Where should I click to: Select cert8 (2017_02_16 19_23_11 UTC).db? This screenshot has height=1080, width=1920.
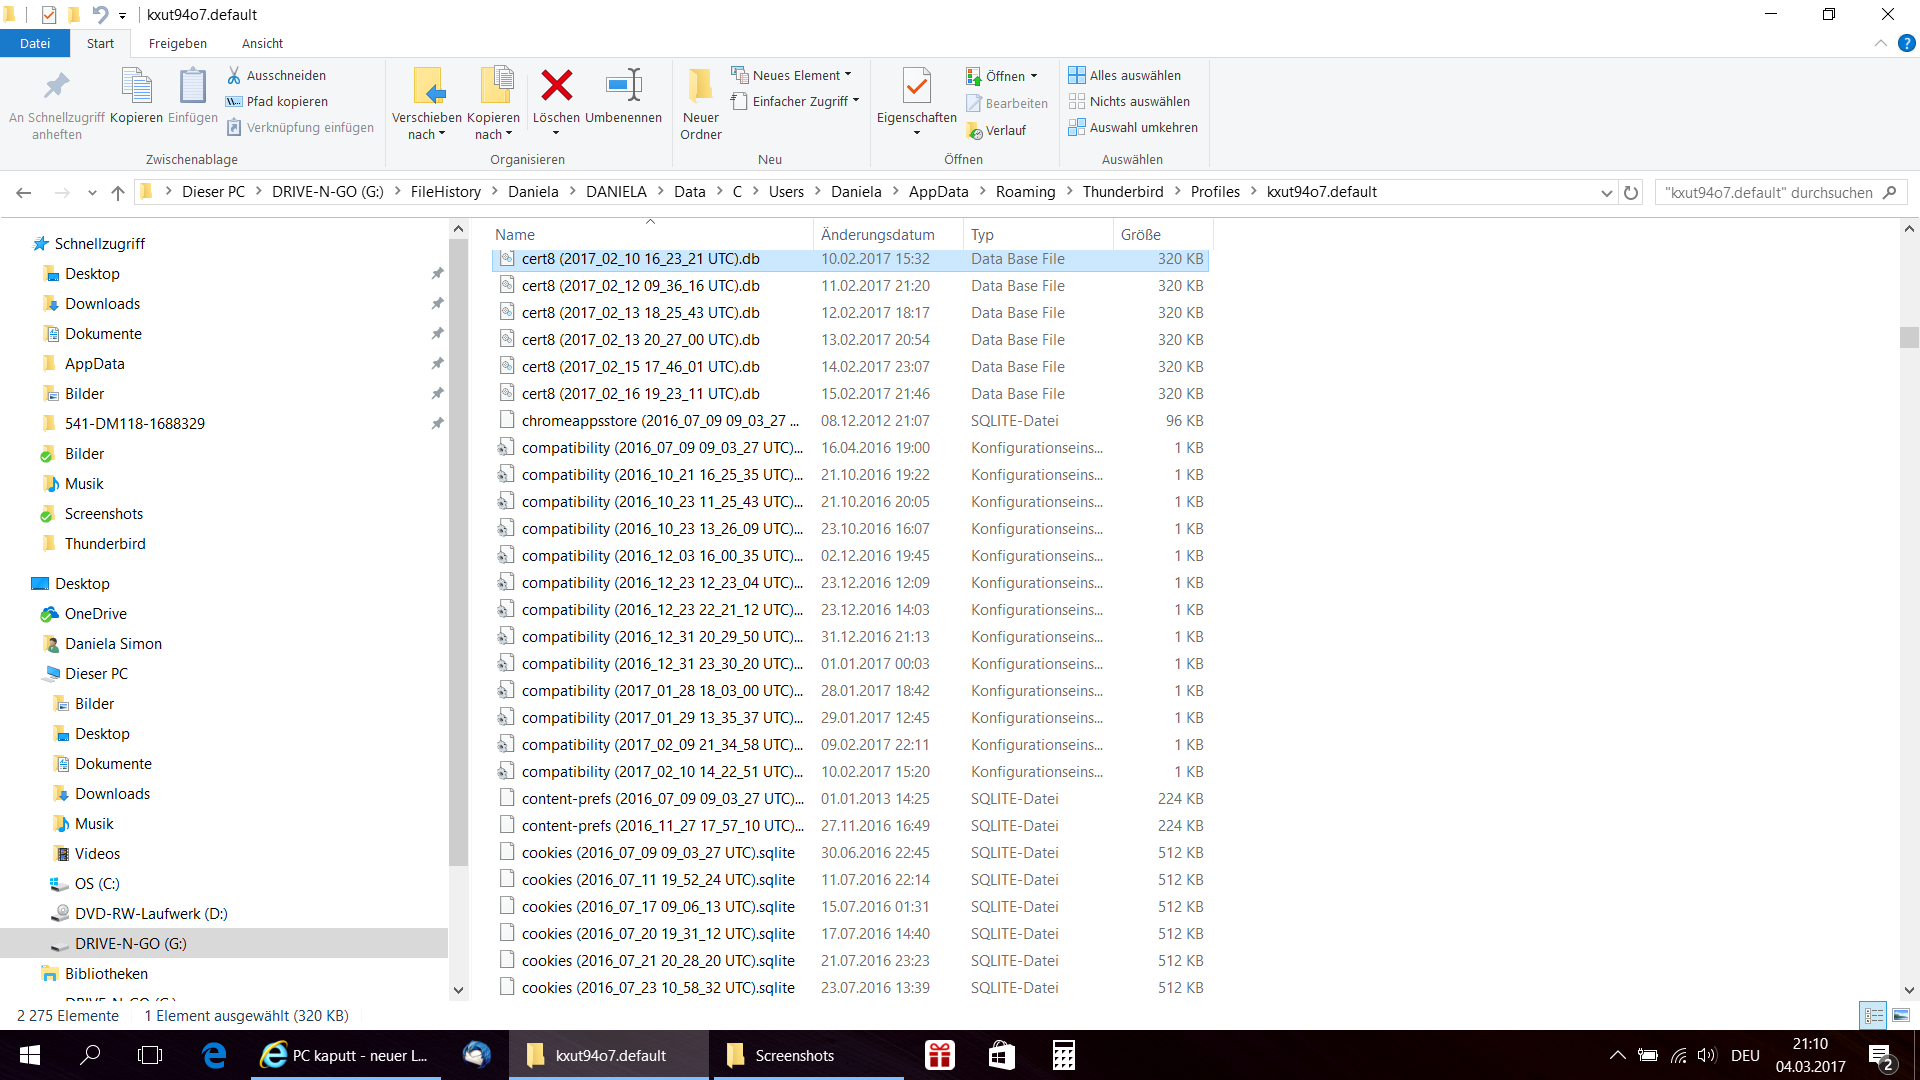850,394
